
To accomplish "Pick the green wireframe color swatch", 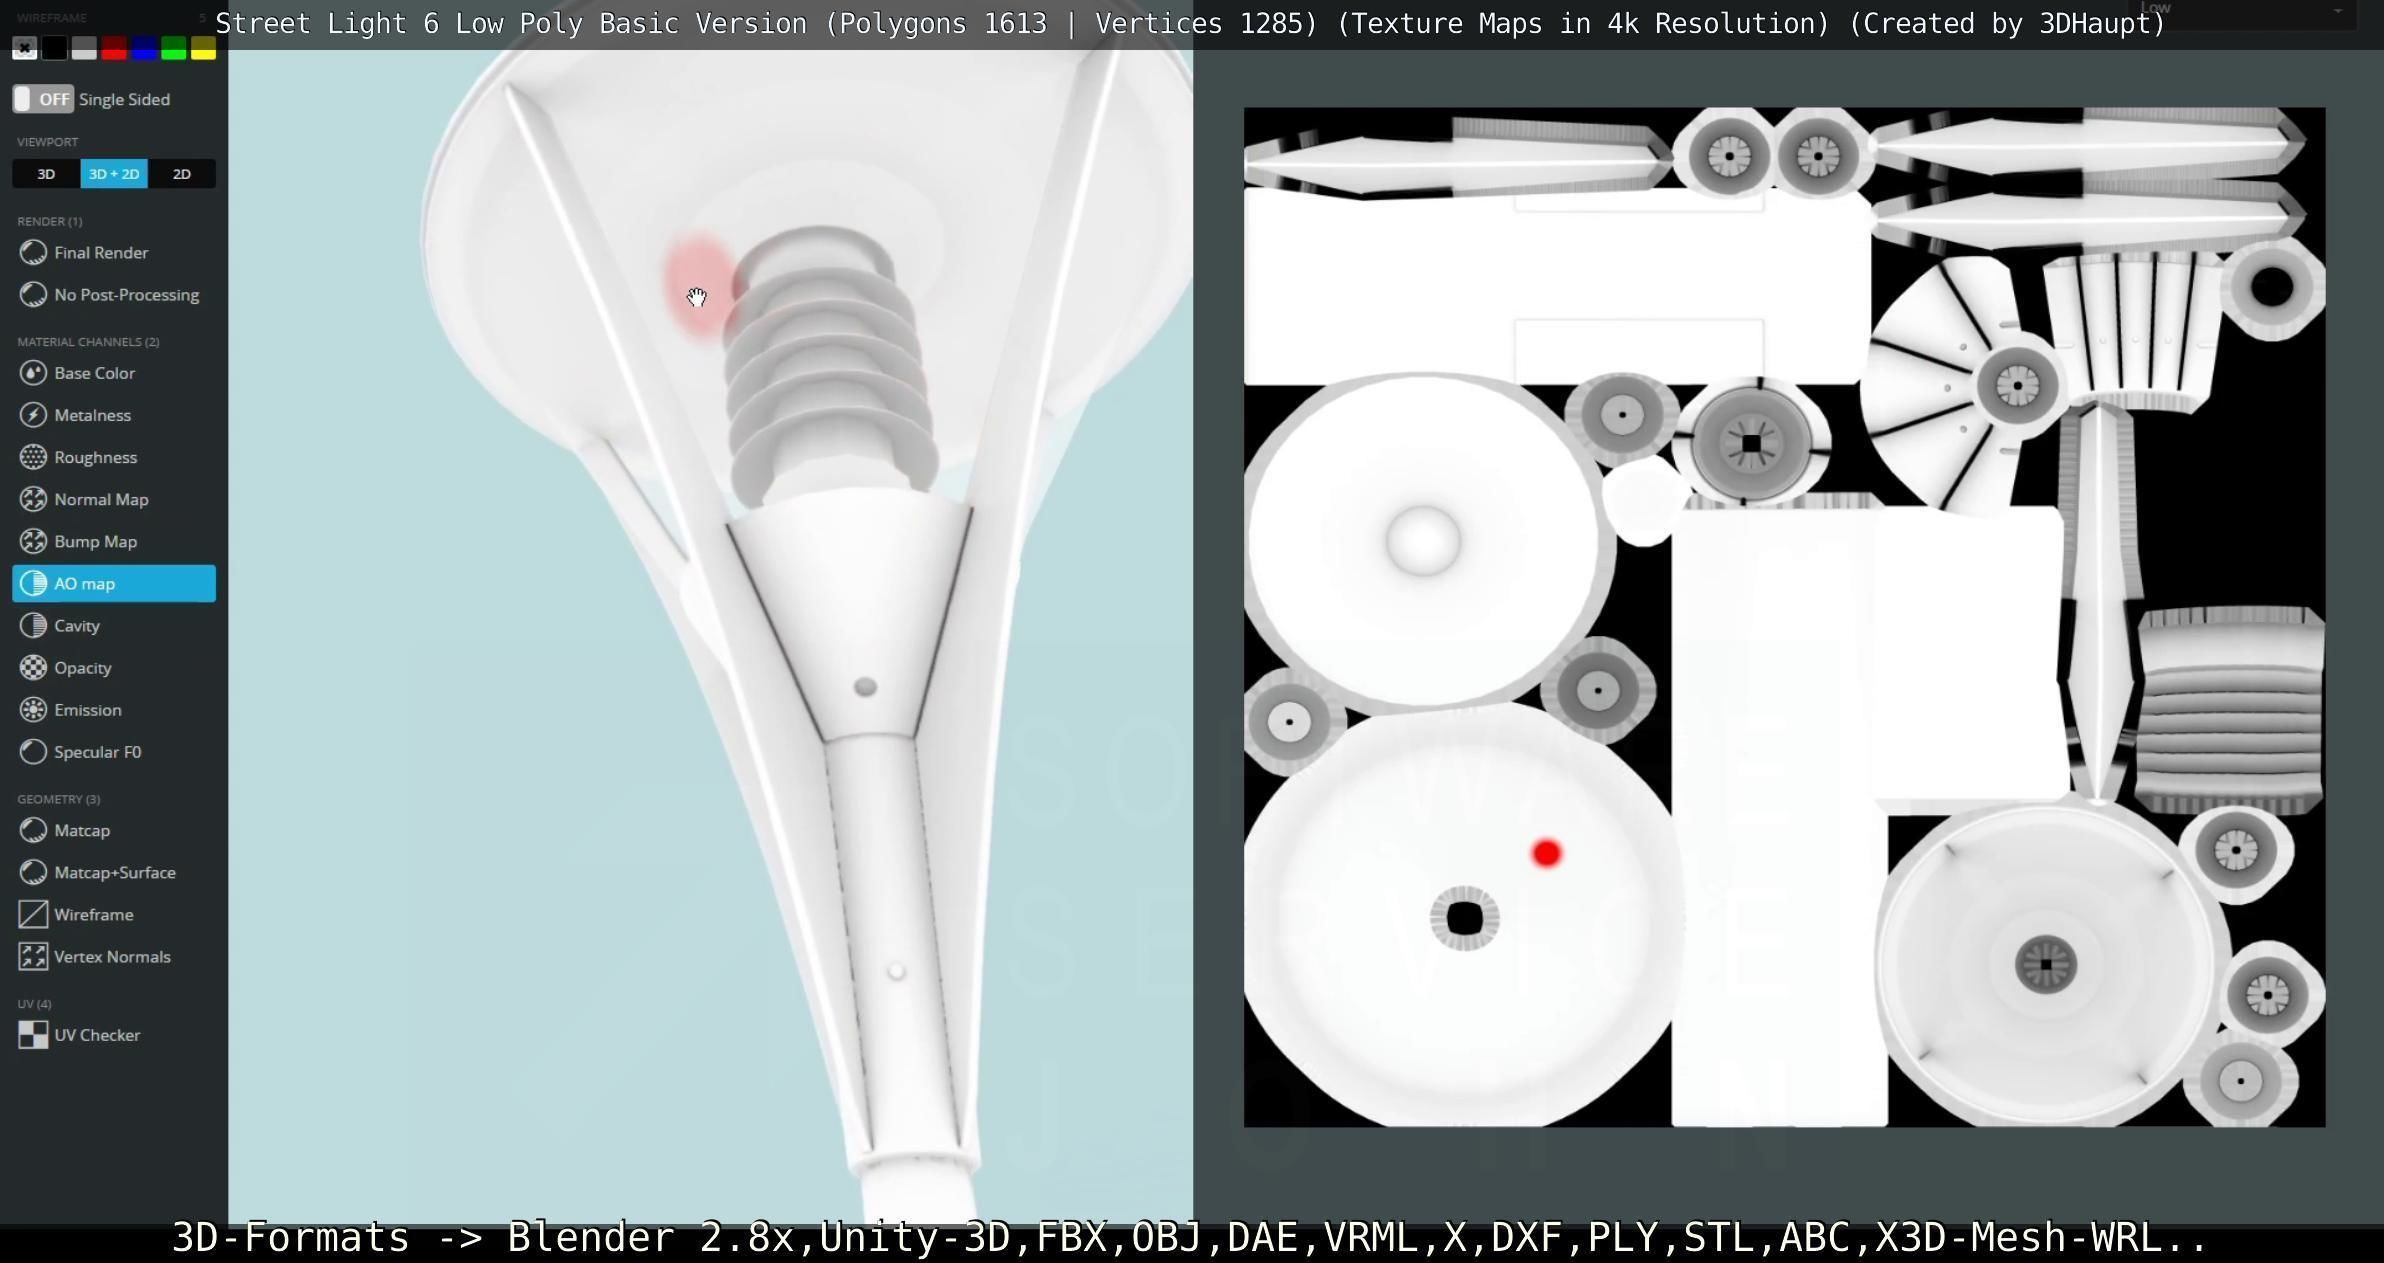I will coord(173,48).
